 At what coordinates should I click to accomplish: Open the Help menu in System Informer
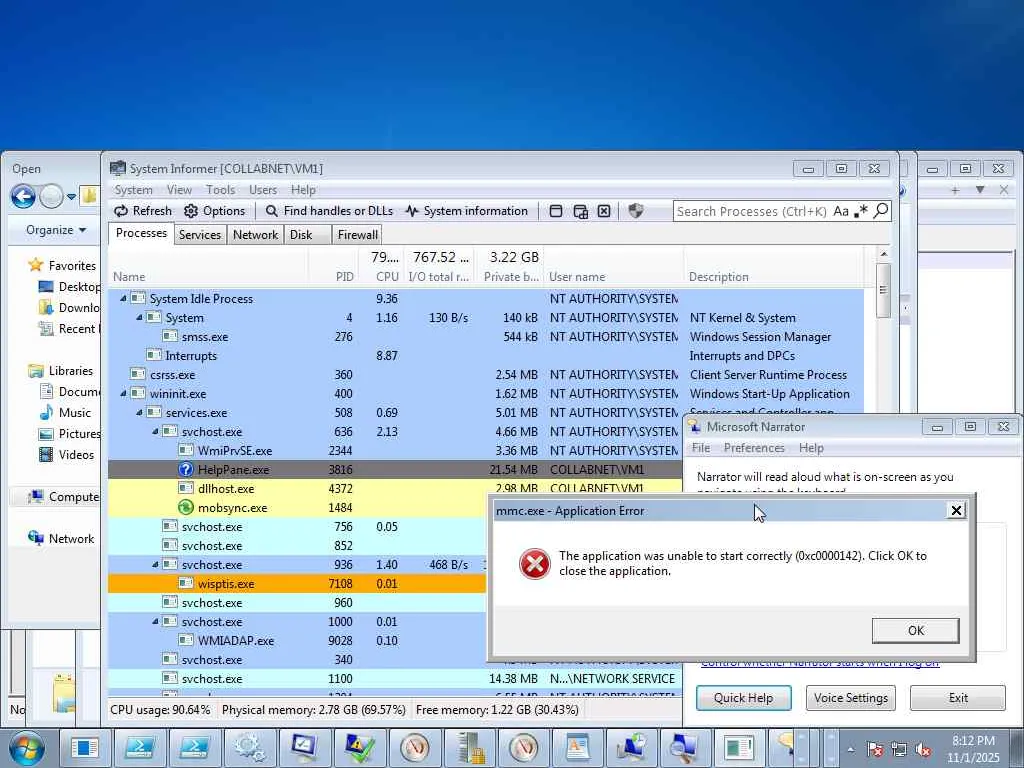pos(303,190)
